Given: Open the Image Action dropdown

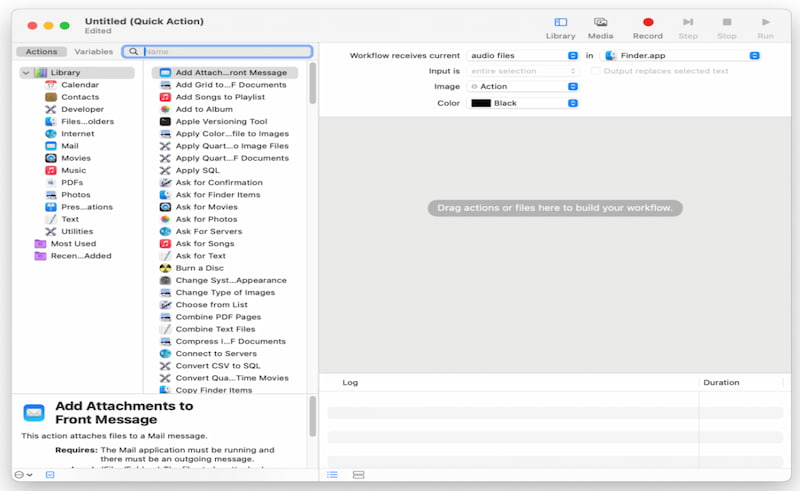Looking at the screenshot, I should click(523, 87).
